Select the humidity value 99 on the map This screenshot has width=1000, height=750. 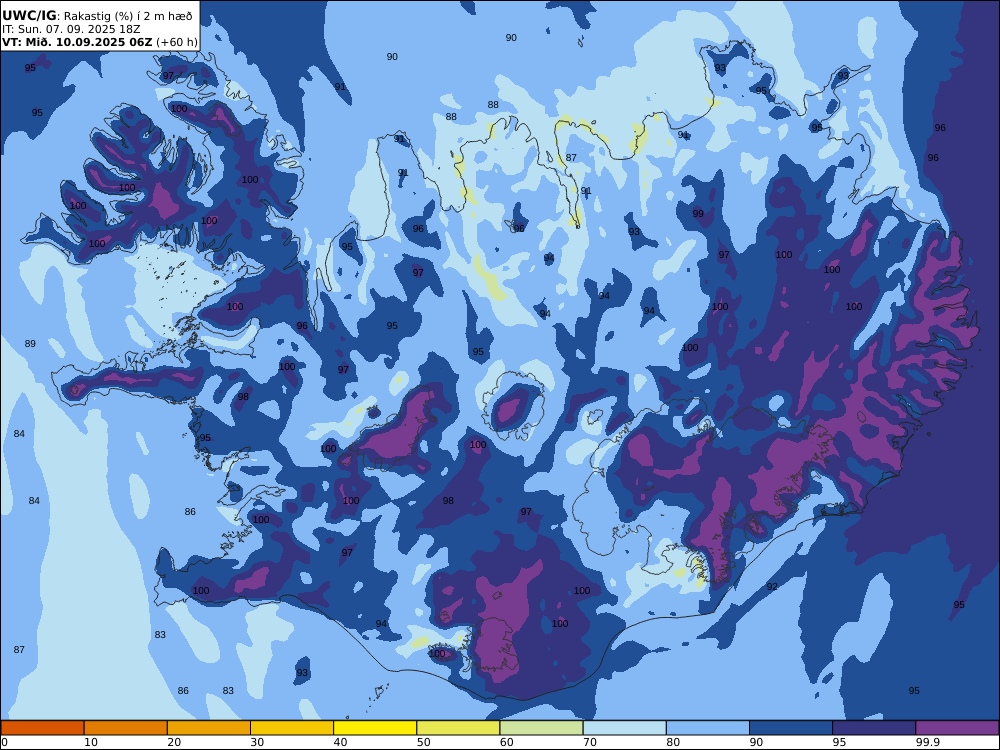pyautogui.click(x=698, y=214)
